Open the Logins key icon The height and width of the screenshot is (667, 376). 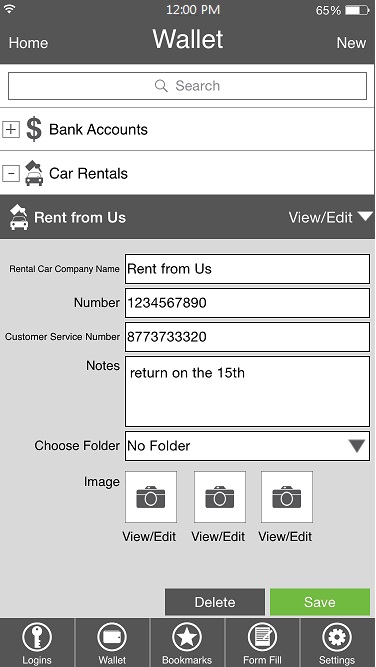click(37, 637)
